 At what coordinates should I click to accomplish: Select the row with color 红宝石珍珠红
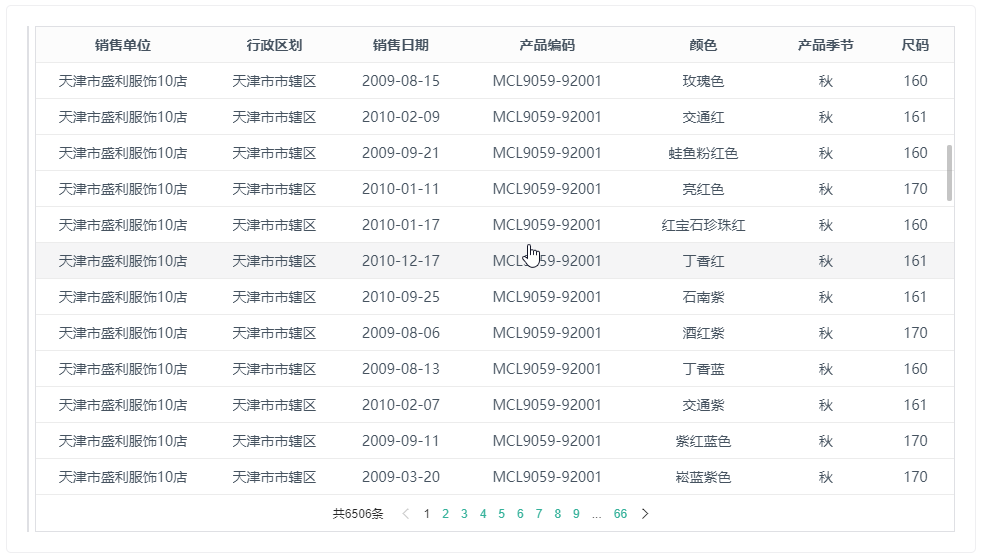(x=703, y=225)
